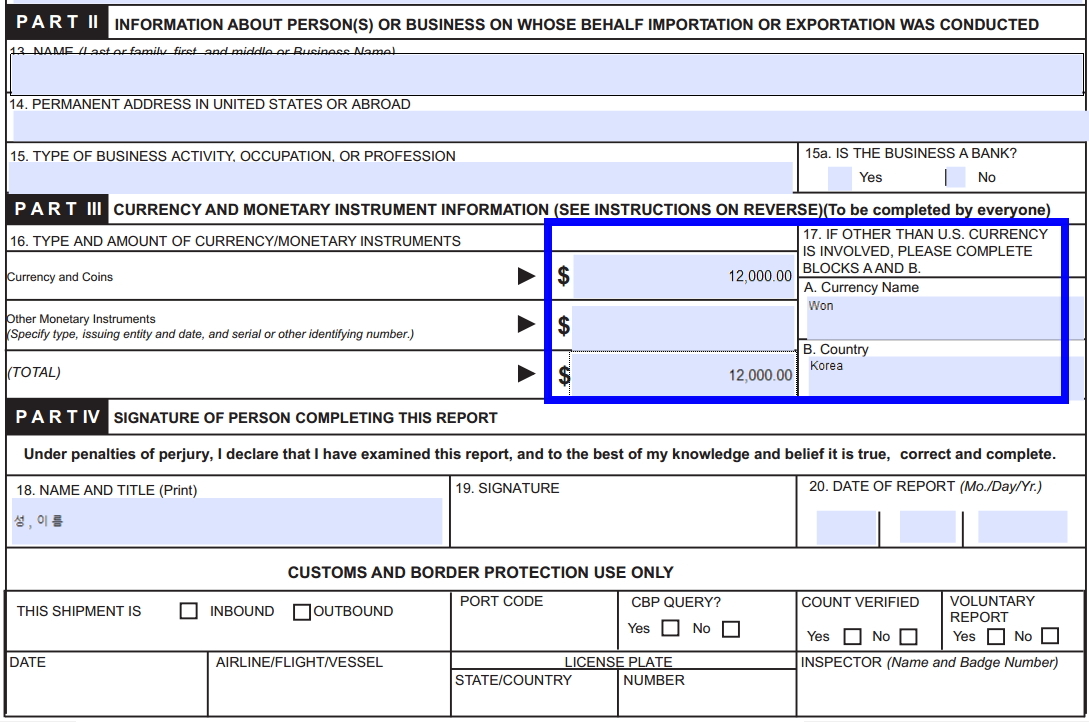The height and width of the screenshot is (722, 1089).
Task: Check Yes under COUNT VERIFIED
Action: 852,637
